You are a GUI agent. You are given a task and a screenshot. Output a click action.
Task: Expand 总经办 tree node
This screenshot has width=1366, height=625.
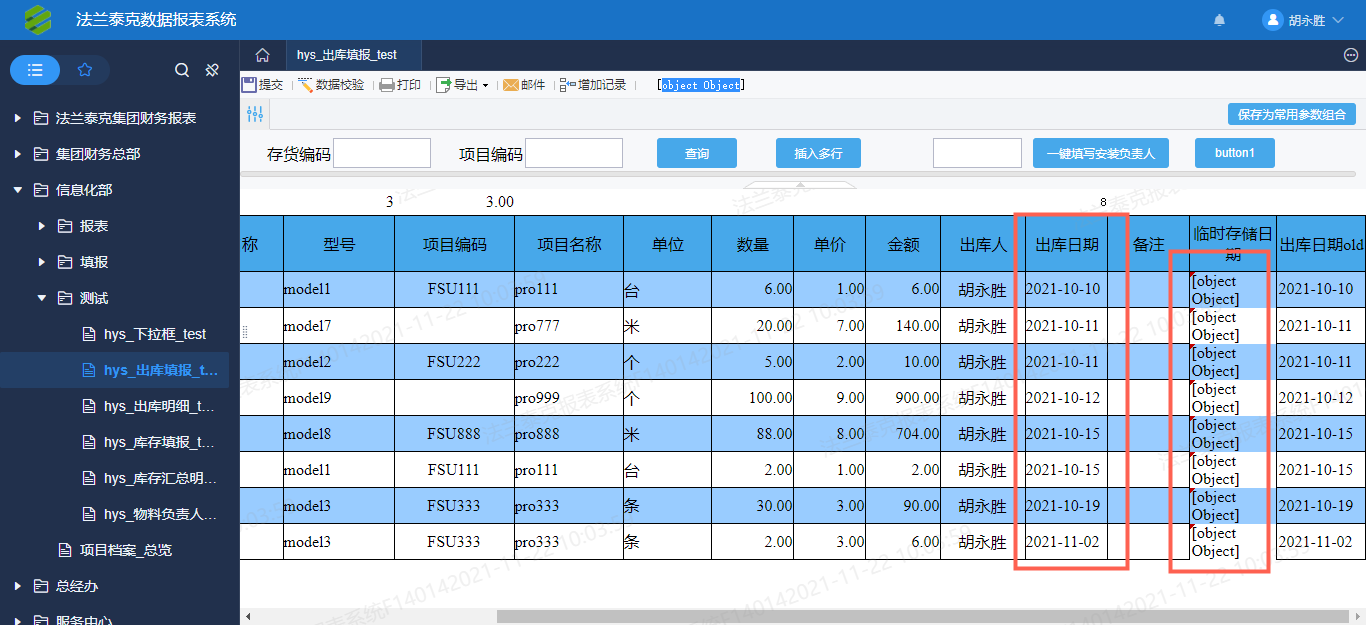17,586
